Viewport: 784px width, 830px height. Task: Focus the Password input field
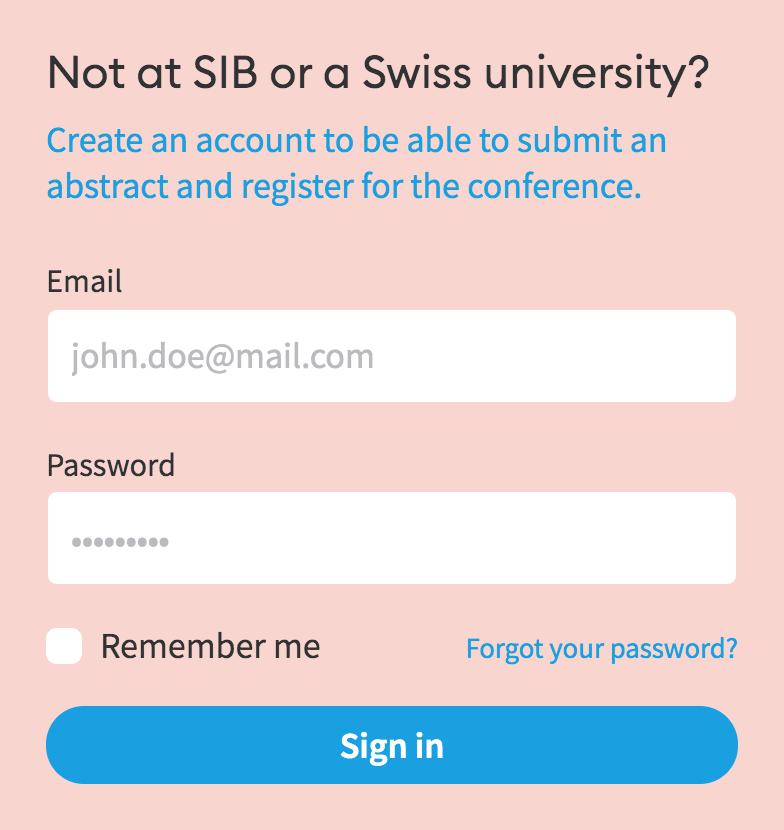(x=391, y=538)
